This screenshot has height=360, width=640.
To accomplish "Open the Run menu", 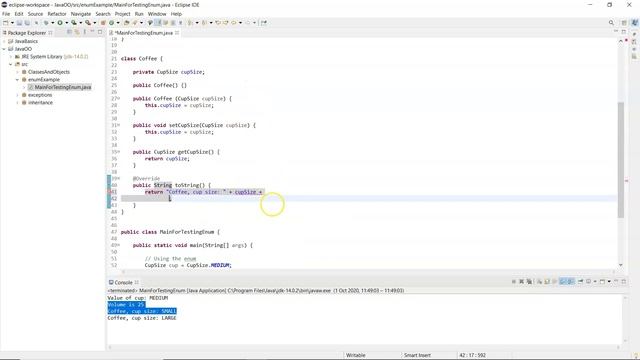I will [x=139, y=14].
